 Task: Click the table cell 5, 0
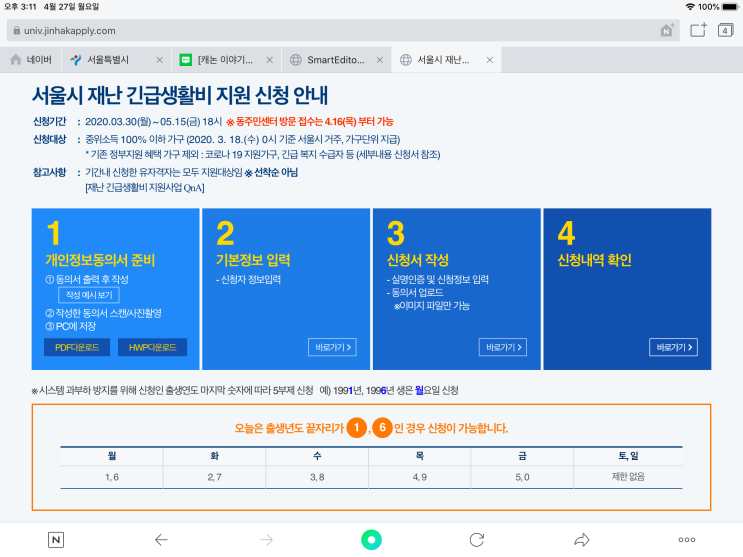tap(522, 477)
